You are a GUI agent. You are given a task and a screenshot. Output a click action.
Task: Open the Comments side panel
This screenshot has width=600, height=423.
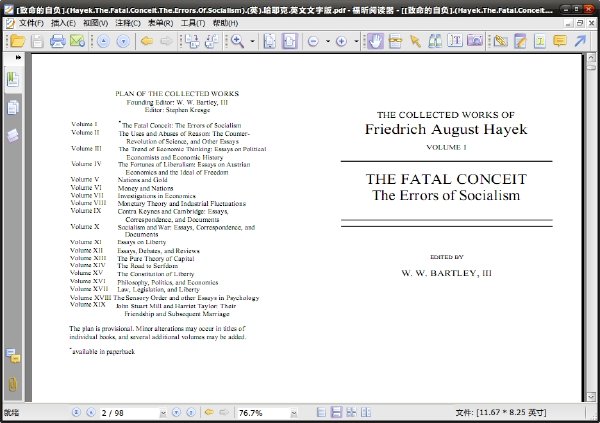click(13, 356)
